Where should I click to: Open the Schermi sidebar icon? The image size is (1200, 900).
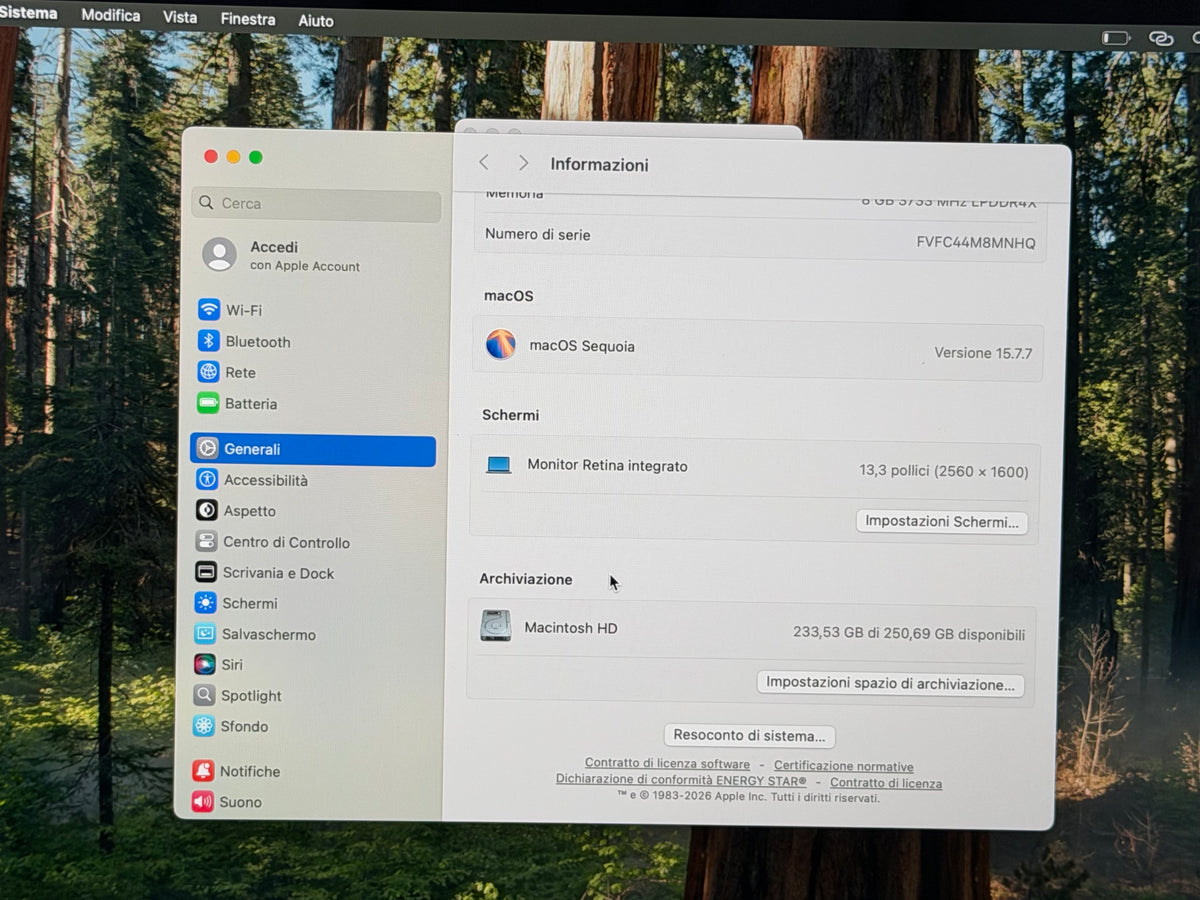point(205,603)
